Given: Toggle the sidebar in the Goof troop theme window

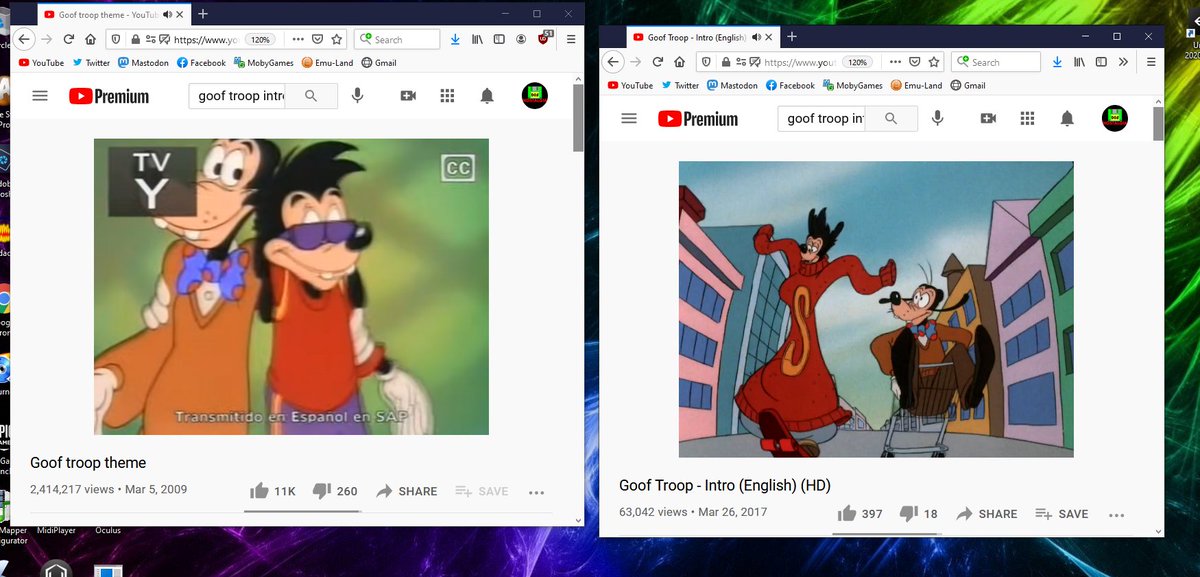Looking at the screenshot, I should pos(499,39).
